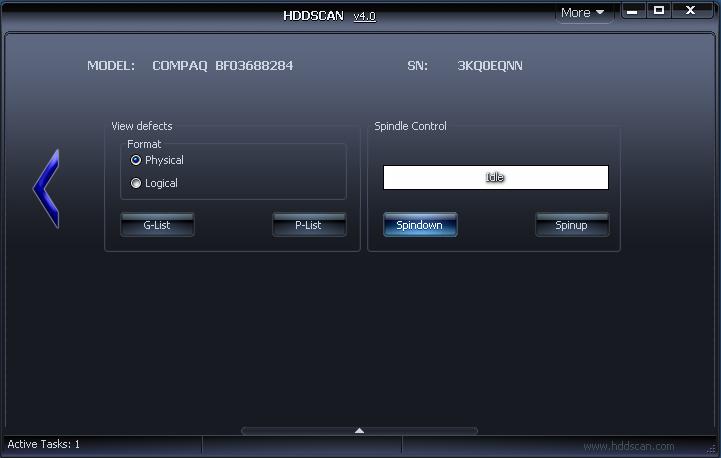Close HDDScan with the X icon

coord(690,11)
